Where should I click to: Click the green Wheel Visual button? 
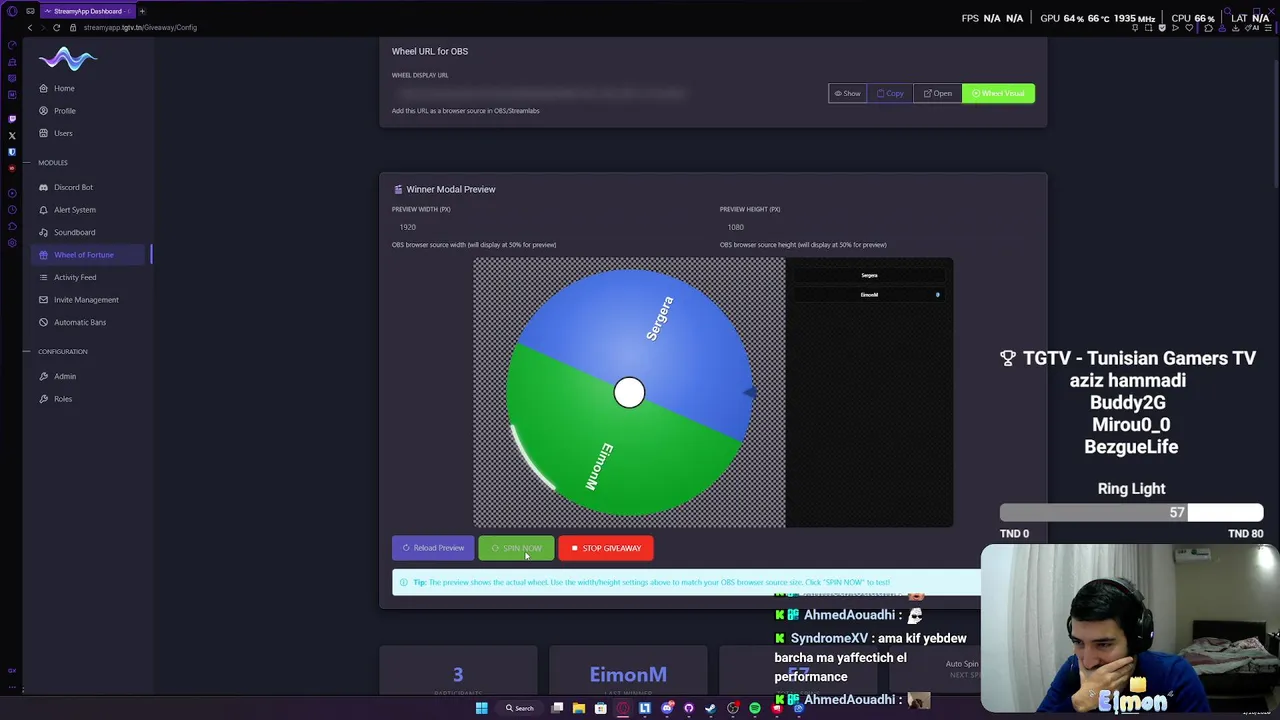[x=998, y=93]
